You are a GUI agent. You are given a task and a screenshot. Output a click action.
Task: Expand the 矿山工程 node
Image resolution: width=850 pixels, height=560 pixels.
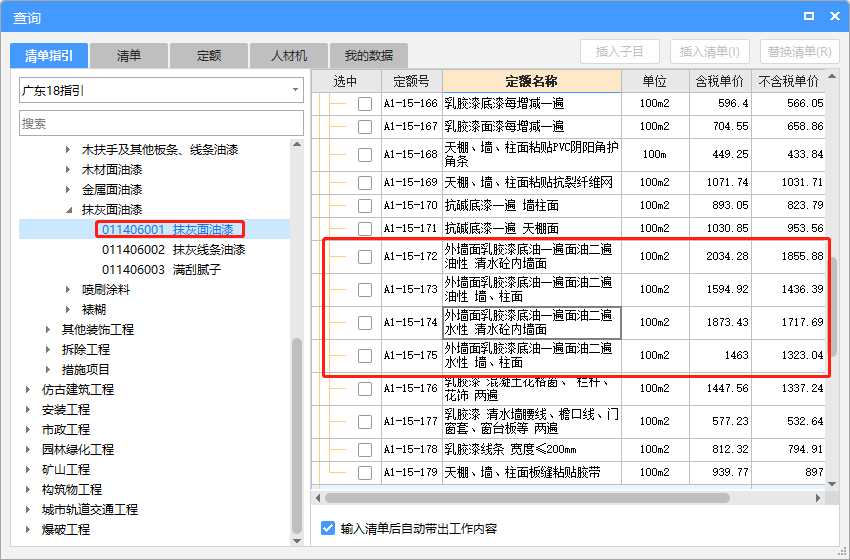(x=28, y=469)
